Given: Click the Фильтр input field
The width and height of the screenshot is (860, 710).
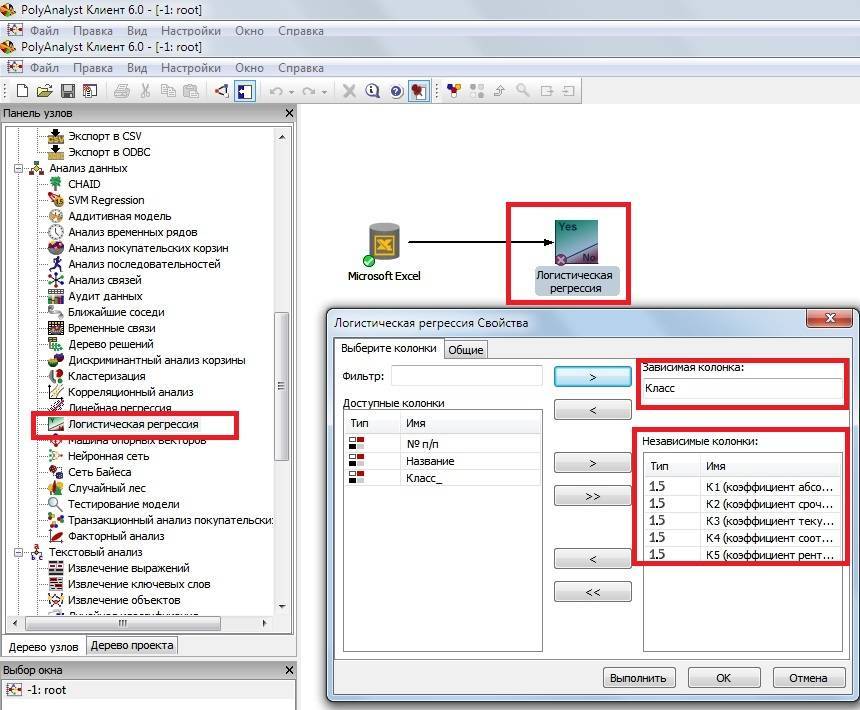Looking at the screenshot, I should click(x=466, y=376).
